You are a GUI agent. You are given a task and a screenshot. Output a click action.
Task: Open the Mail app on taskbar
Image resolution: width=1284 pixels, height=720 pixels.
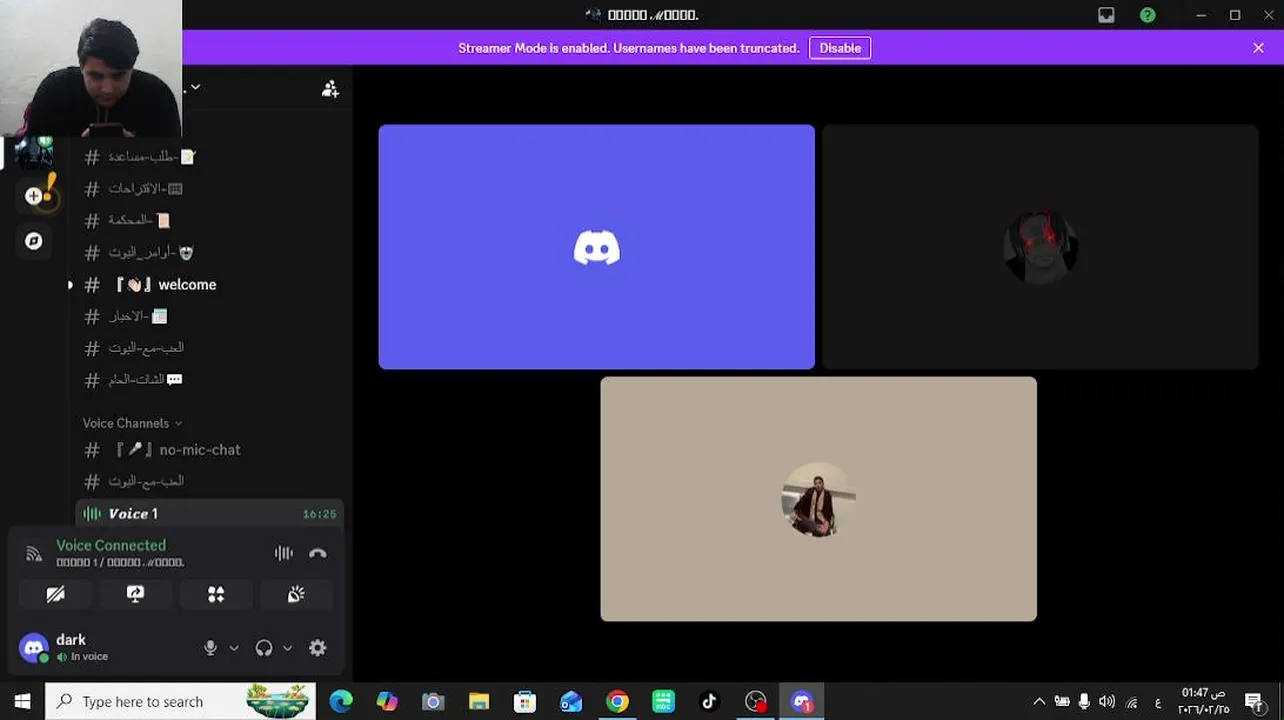pos(571,702)
